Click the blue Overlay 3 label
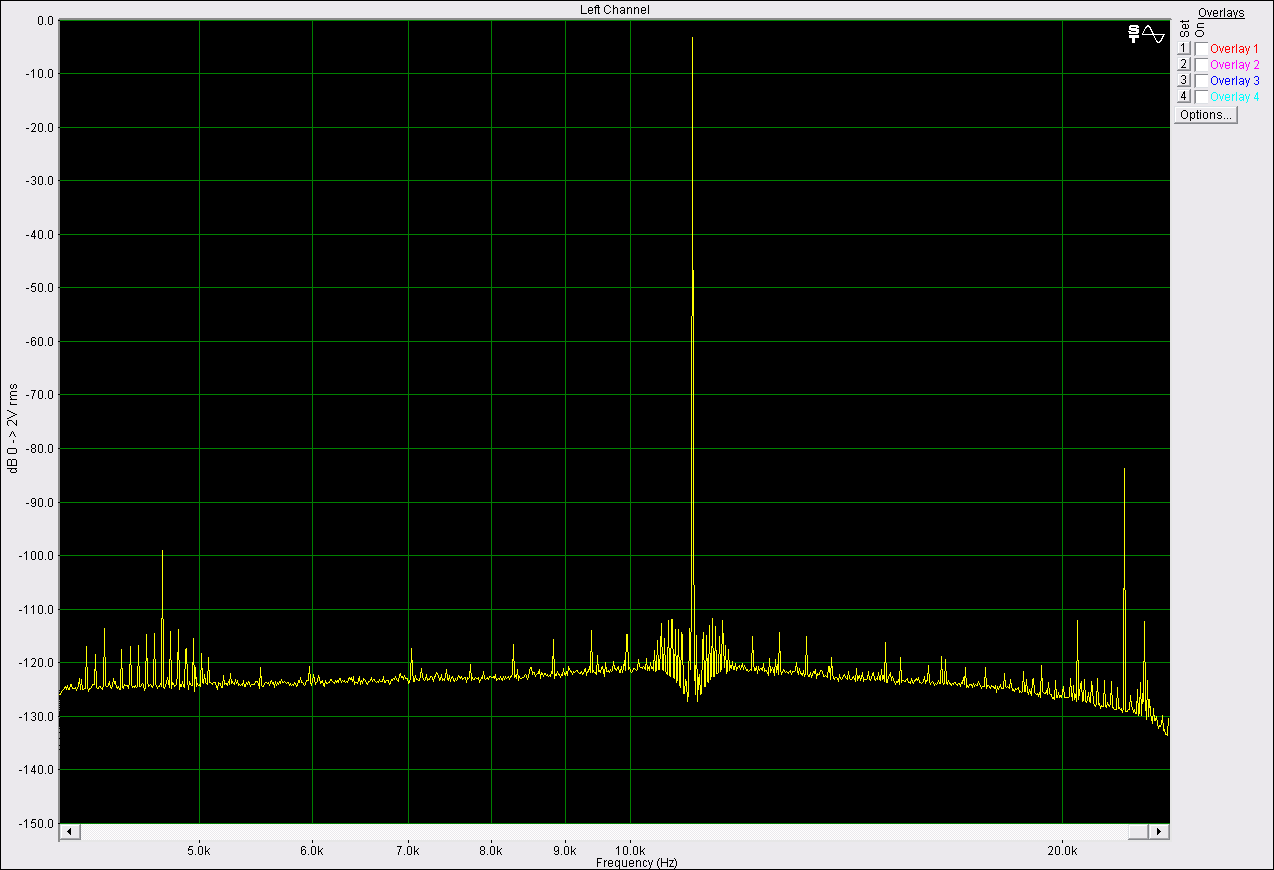1274x870 pixels. [1234, 80]
